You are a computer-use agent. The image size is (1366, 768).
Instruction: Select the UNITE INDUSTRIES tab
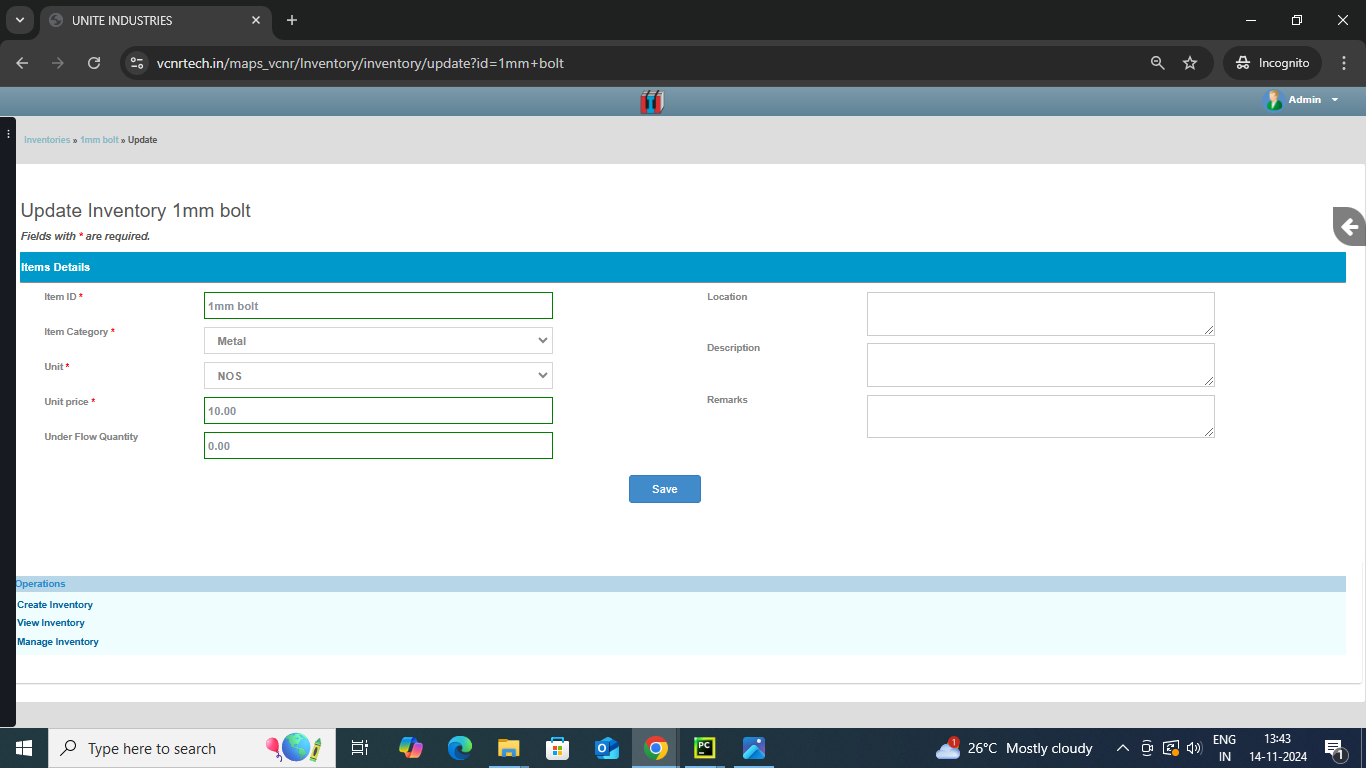coord(155,20)
